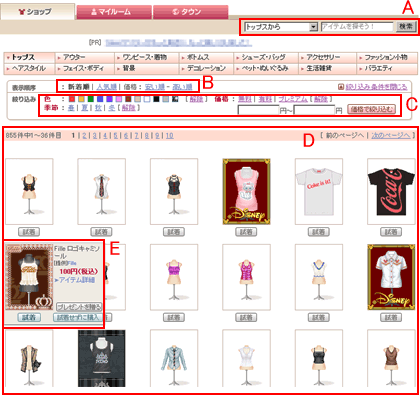Click the アイテムを探そう search input field
Screen dimensions: 420x395
(x=357, y=27)
